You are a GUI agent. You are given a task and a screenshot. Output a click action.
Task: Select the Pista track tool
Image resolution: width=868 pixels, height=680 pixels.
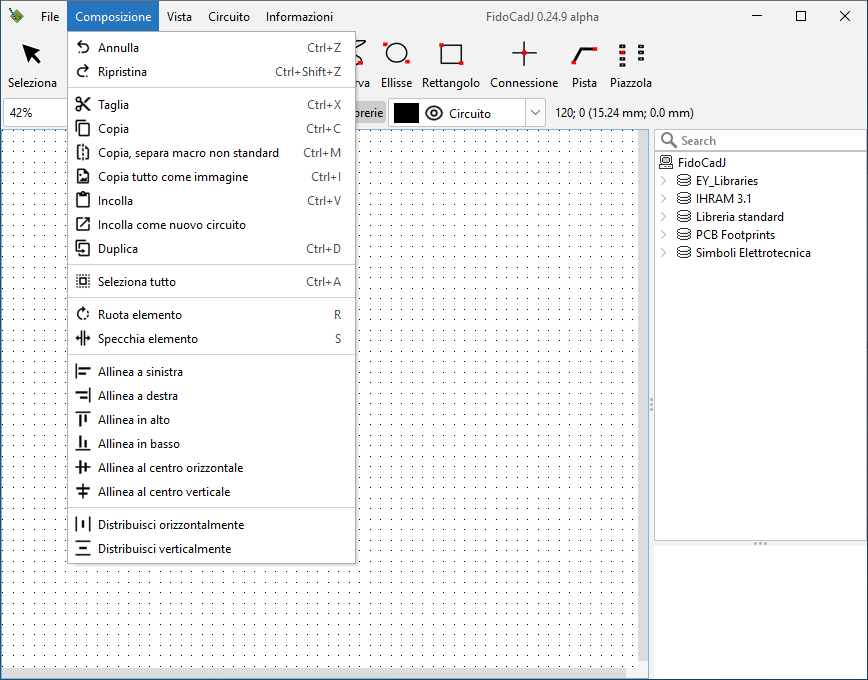[x=584, y=63]
